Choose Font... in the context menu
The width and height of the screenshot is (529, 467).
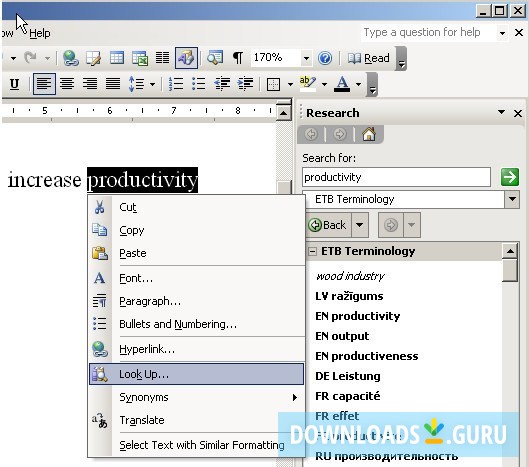pyautogui.click(x=196, y=278)
